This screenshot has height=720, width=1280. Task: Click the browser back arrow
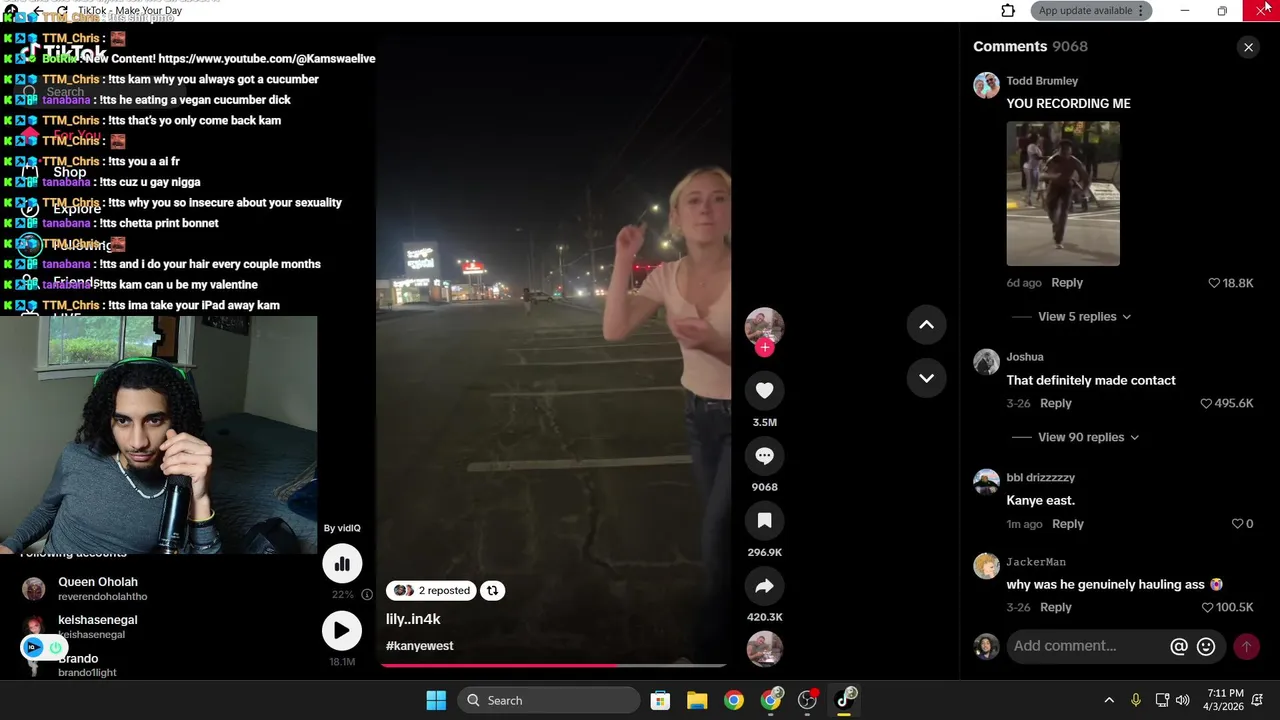[x=38, y=11]
